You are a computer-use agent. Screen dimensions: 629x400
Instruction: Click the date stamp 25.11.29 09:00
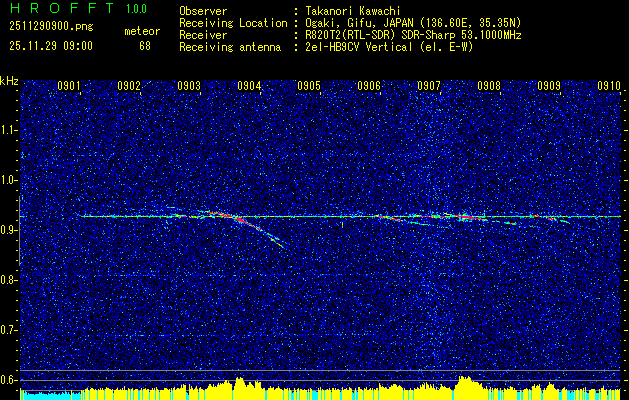51,46
